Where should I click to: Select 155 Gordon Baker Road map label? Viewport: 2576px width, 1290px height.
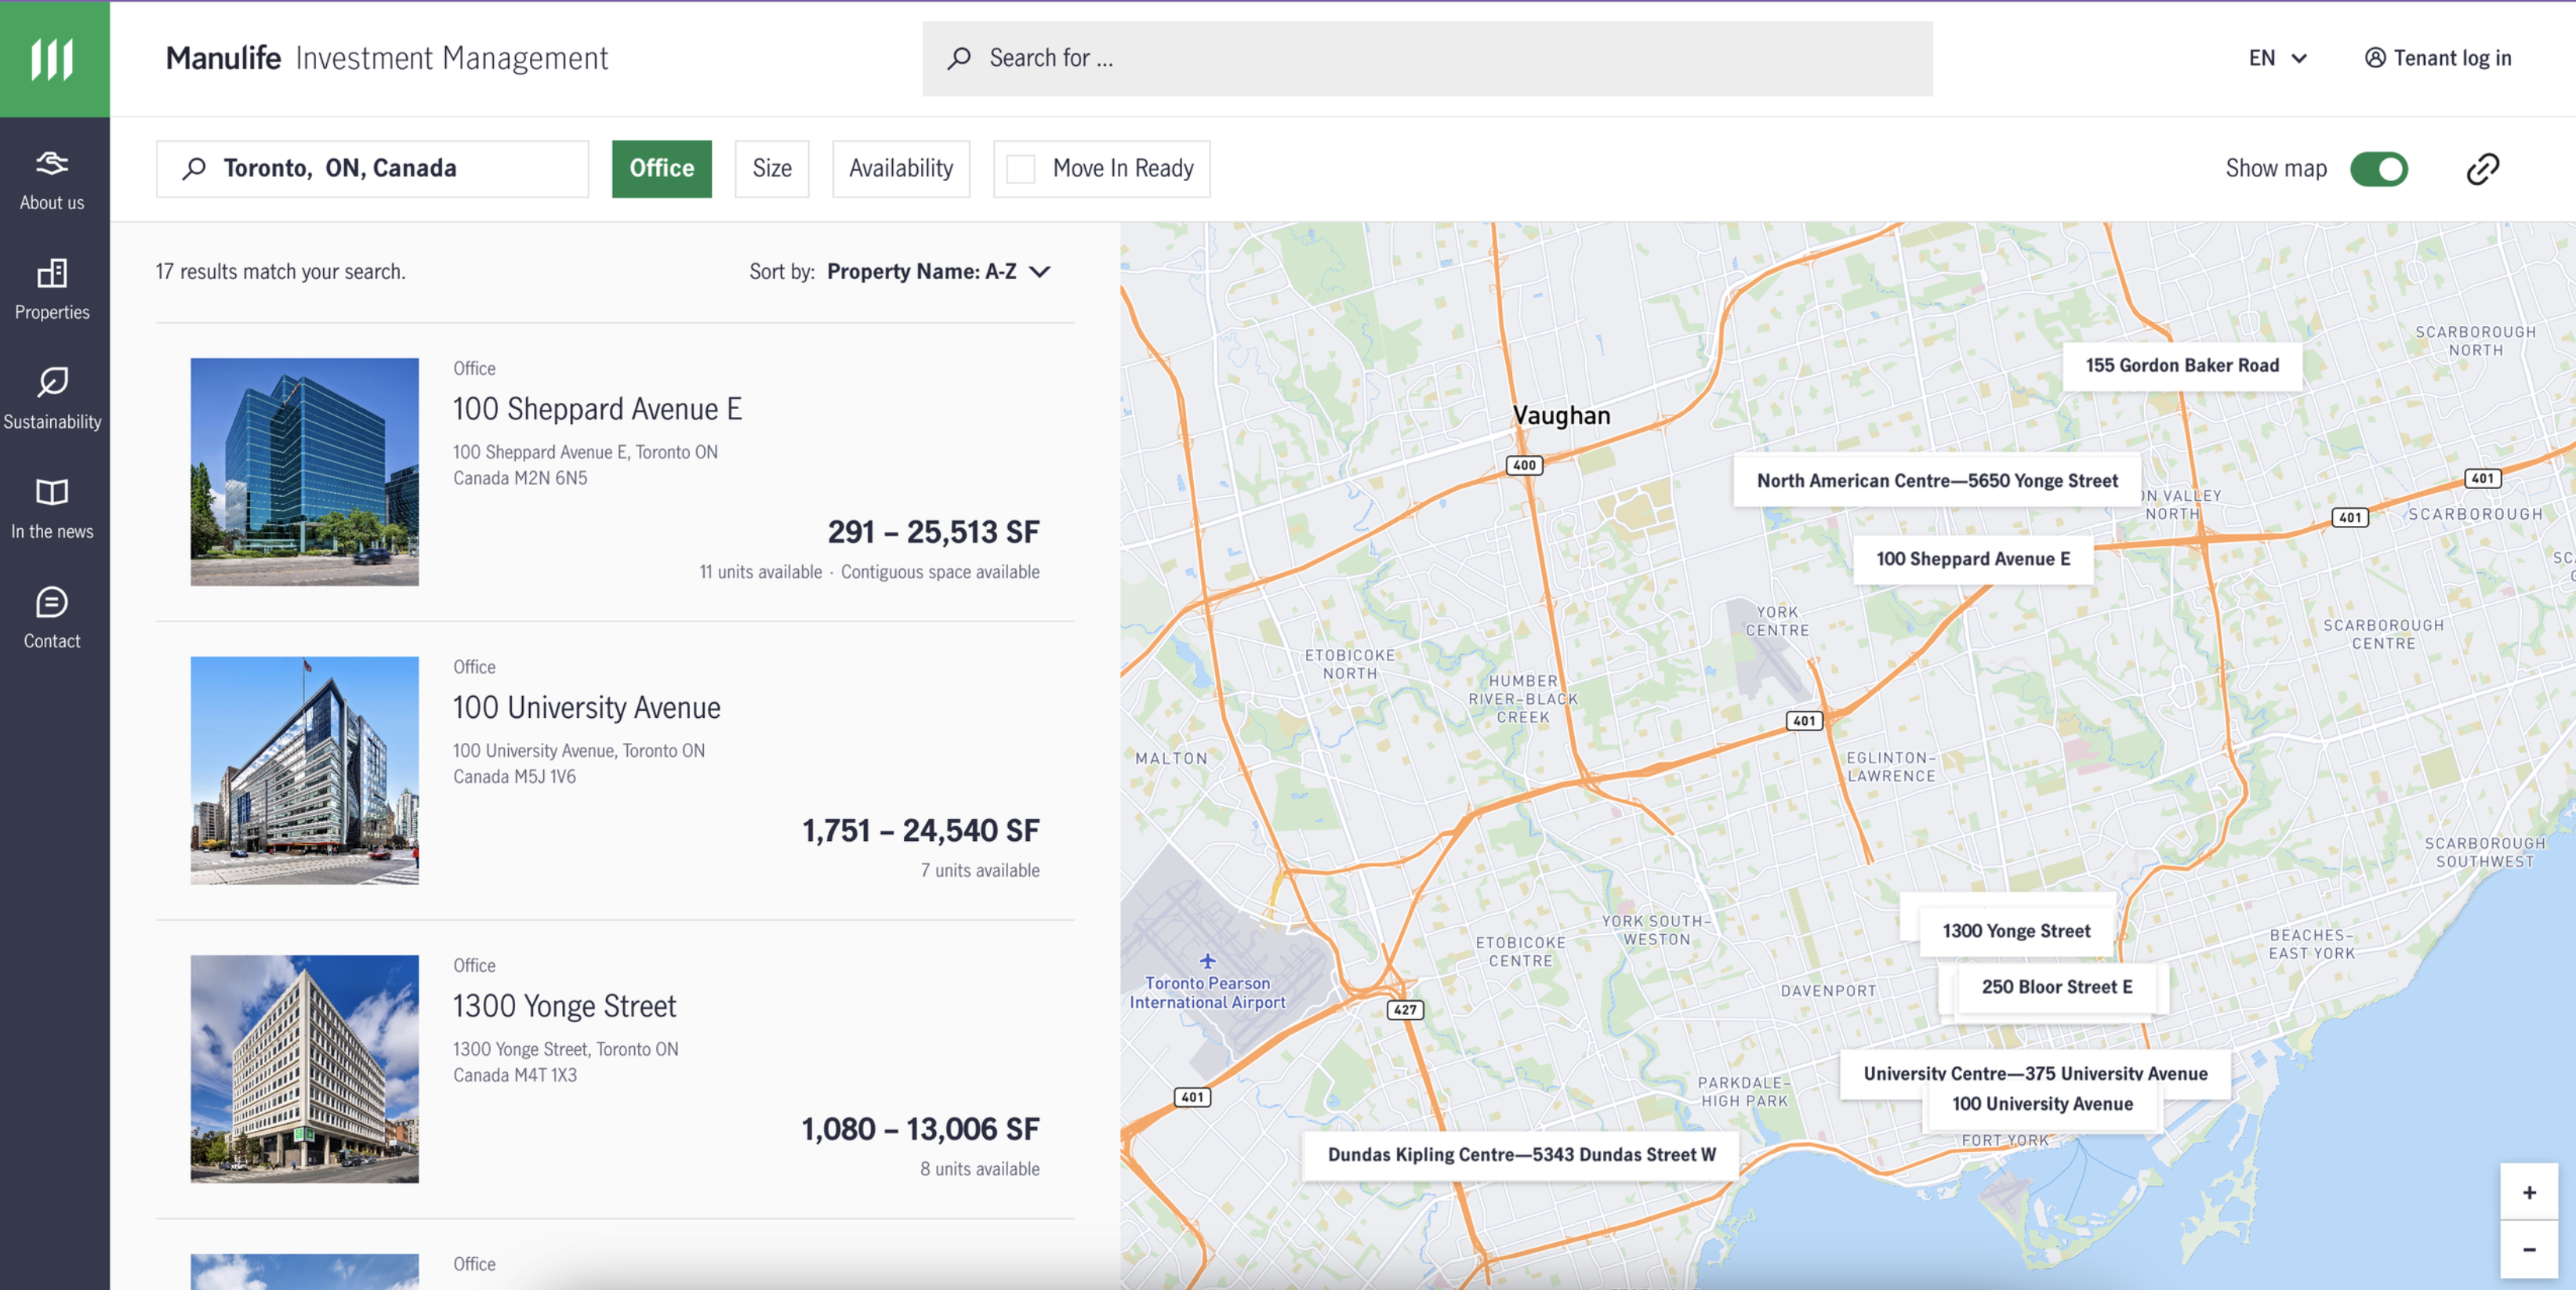2182,366
